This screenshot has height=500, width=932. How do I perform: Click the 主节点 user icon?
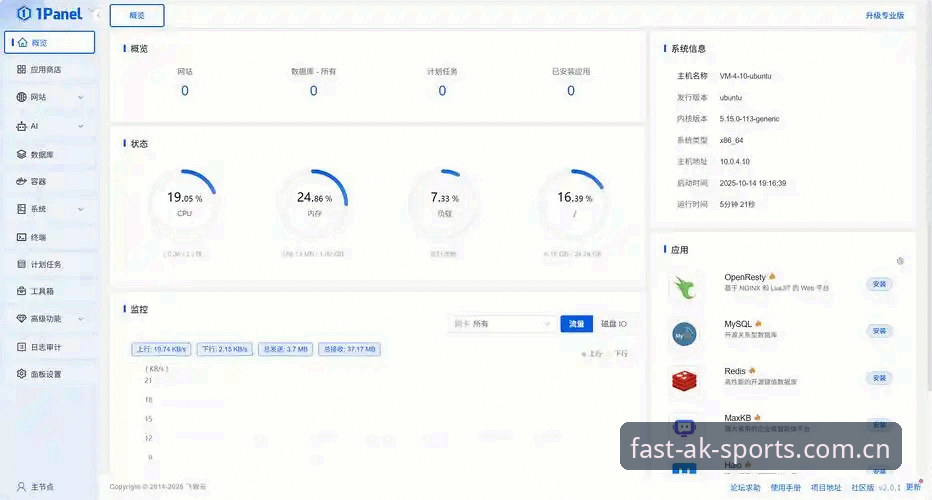[x=21, y=486]
